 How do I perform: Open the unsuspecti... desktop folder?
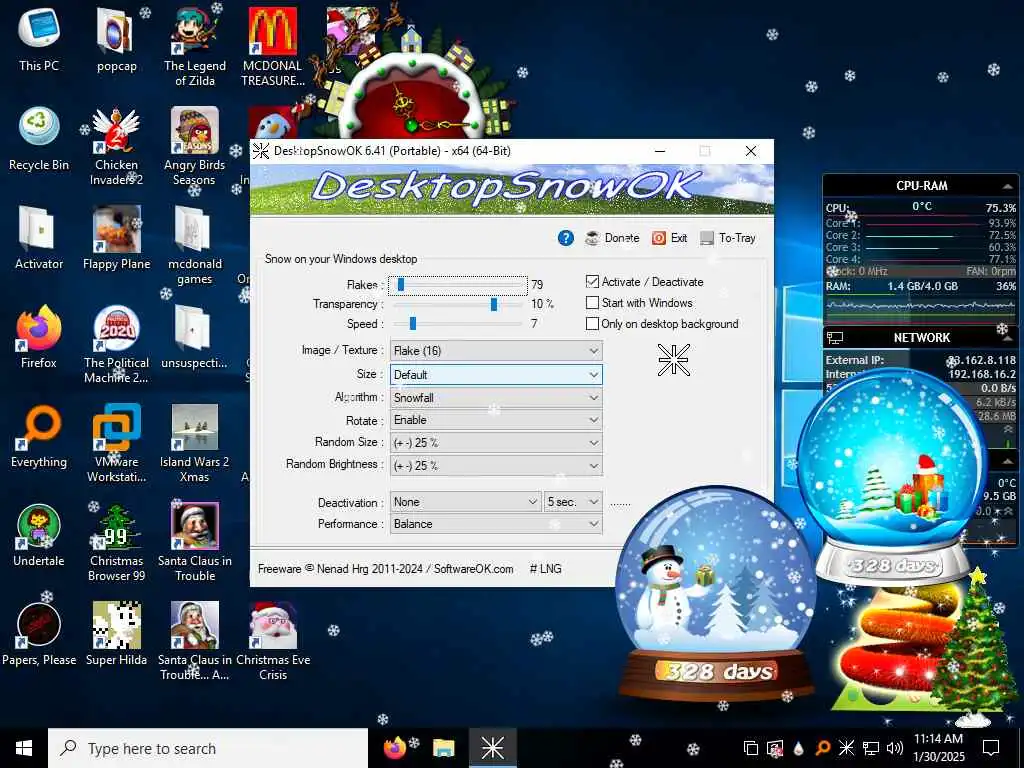pyautogui.click(x=195, y=337)
